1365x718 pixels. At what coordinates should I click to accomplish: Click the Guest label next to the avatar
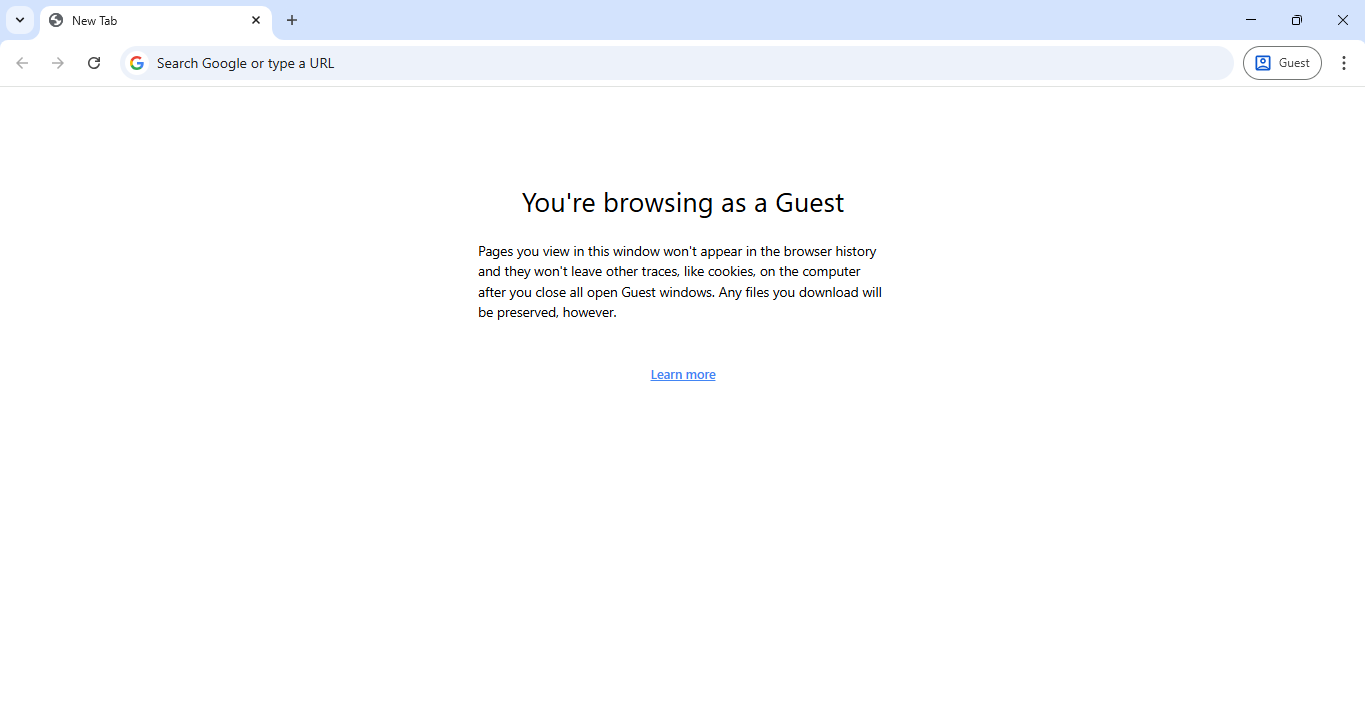pos(1293,62)
